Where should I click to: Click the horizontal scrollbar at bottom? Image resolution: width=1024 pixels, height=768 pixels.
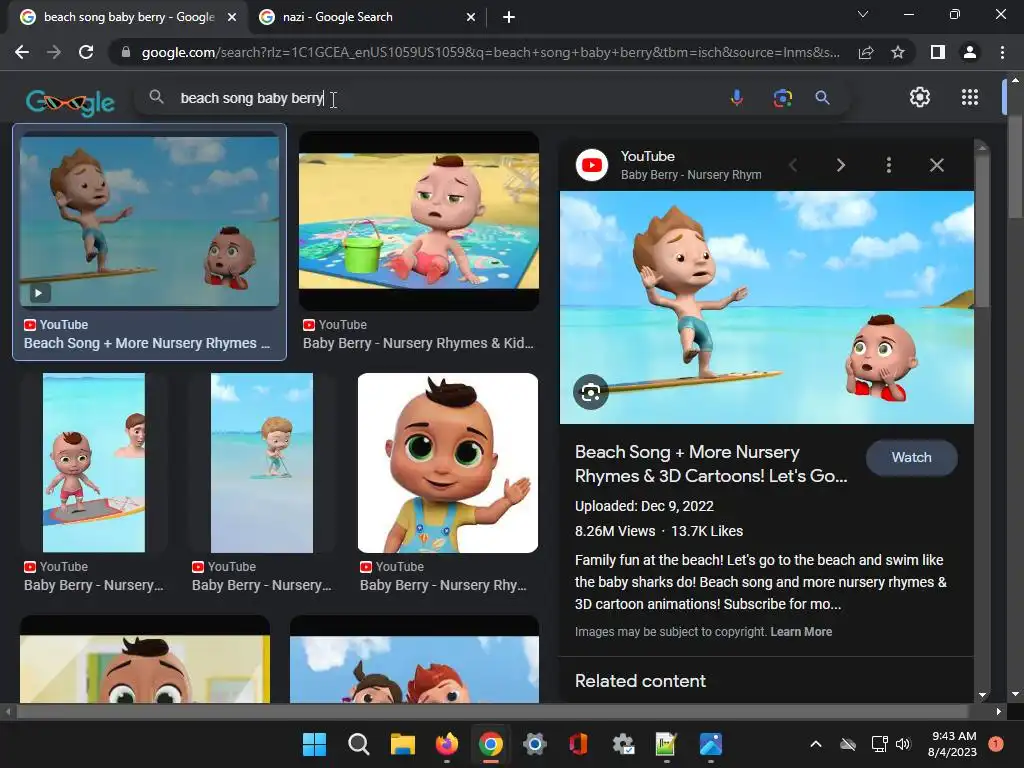point(494,712)
